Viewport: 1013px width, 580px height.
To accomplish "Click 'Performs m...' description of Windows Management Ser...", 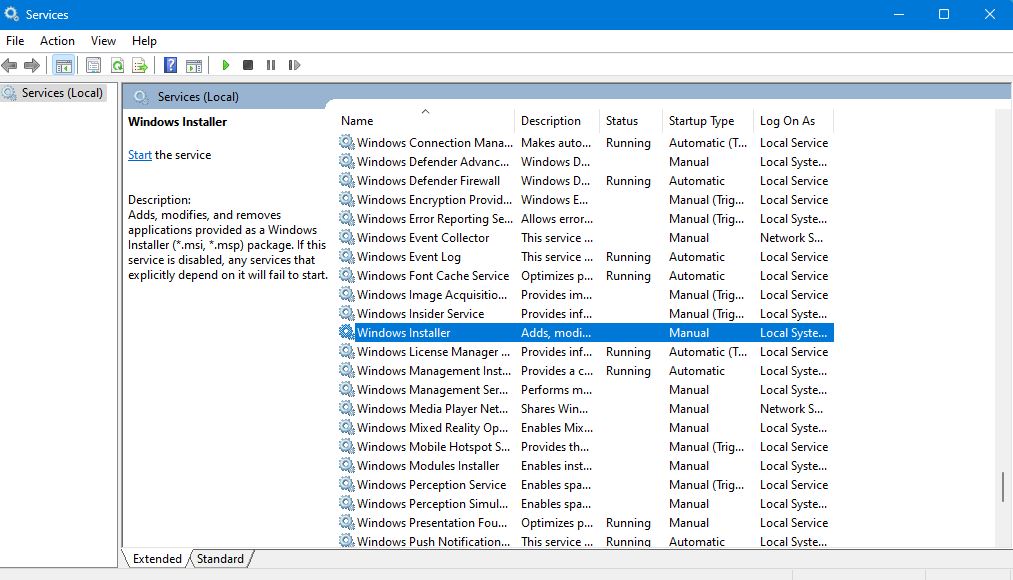I will point(556,390).
